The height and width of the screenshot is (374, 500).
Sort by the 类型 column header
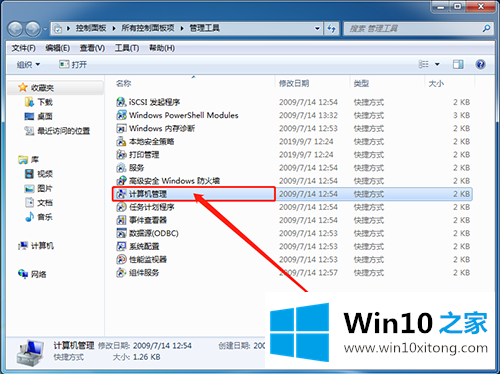[x=361, y=83]
